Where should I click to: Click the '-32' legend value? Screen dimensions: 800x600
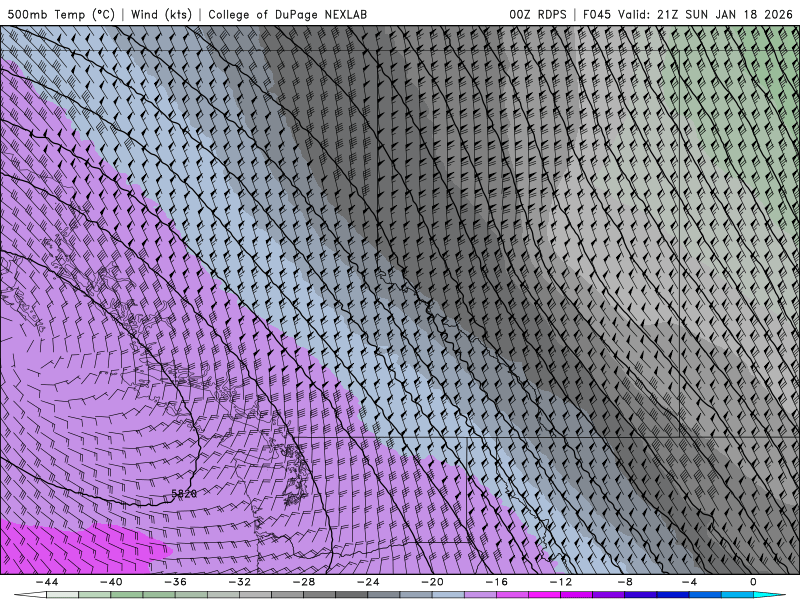240,582
